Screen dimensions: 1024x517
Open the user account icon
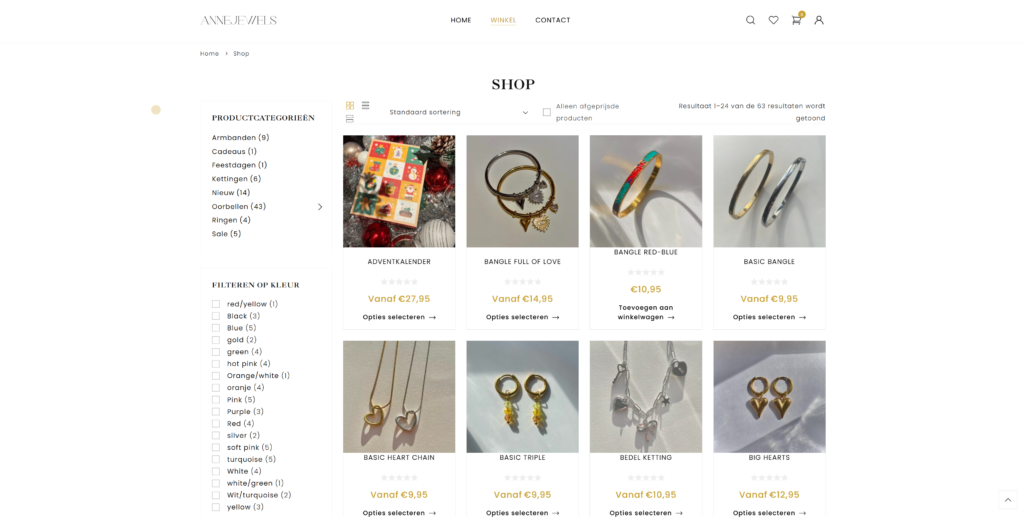(x=819, y=20)
